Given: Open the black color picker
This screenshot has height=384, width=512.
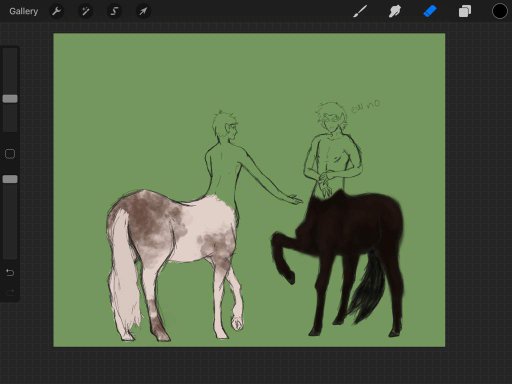Looking at the screenshot, I should point(499,11).
